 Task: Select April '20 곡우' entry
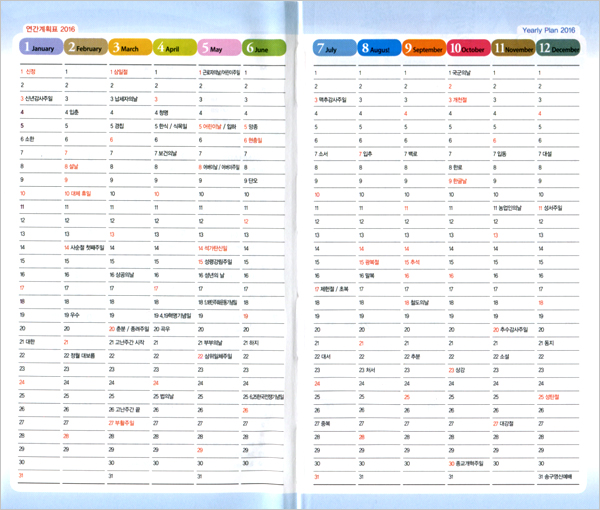162,329
